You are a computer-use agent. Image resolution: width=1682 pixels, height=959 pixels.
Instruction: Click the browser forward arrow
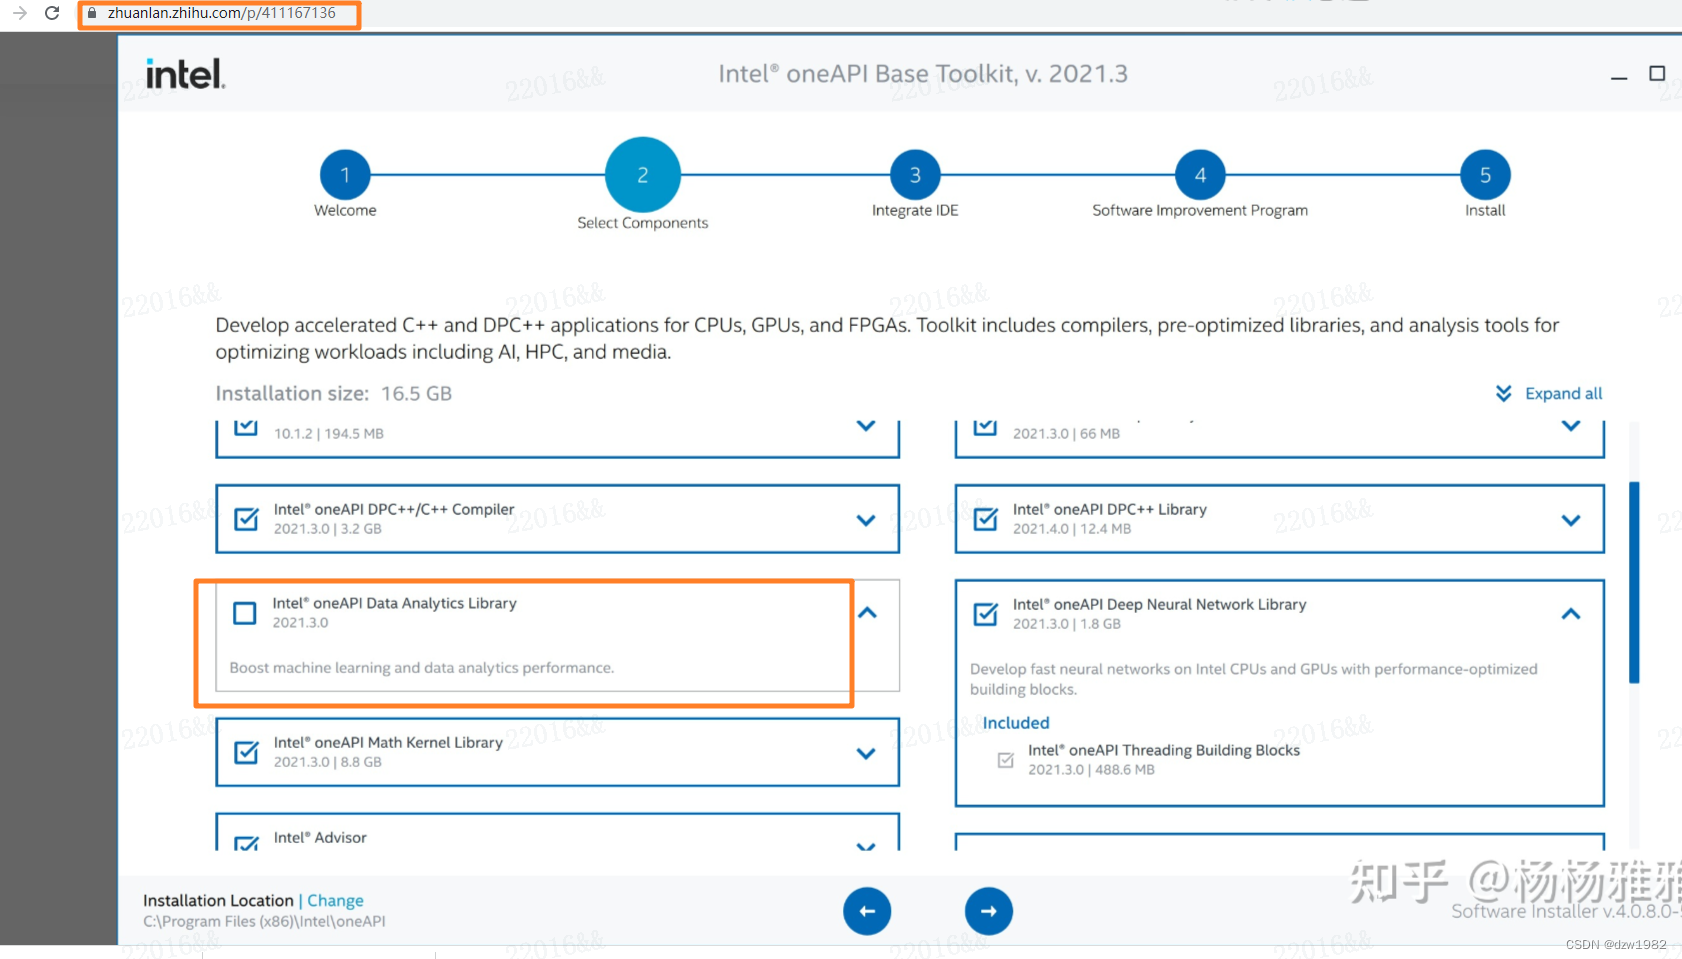pos(19,13)
